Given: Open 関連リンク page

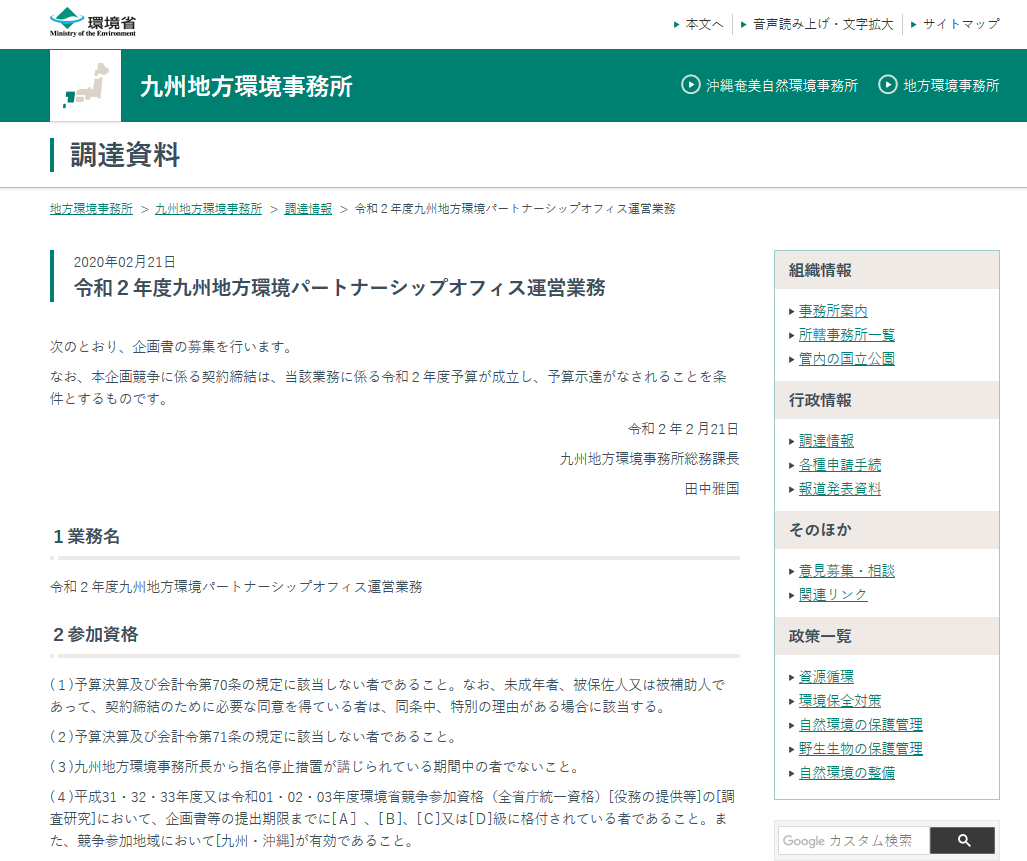Looking at the screenshot, I should point(830,594).
